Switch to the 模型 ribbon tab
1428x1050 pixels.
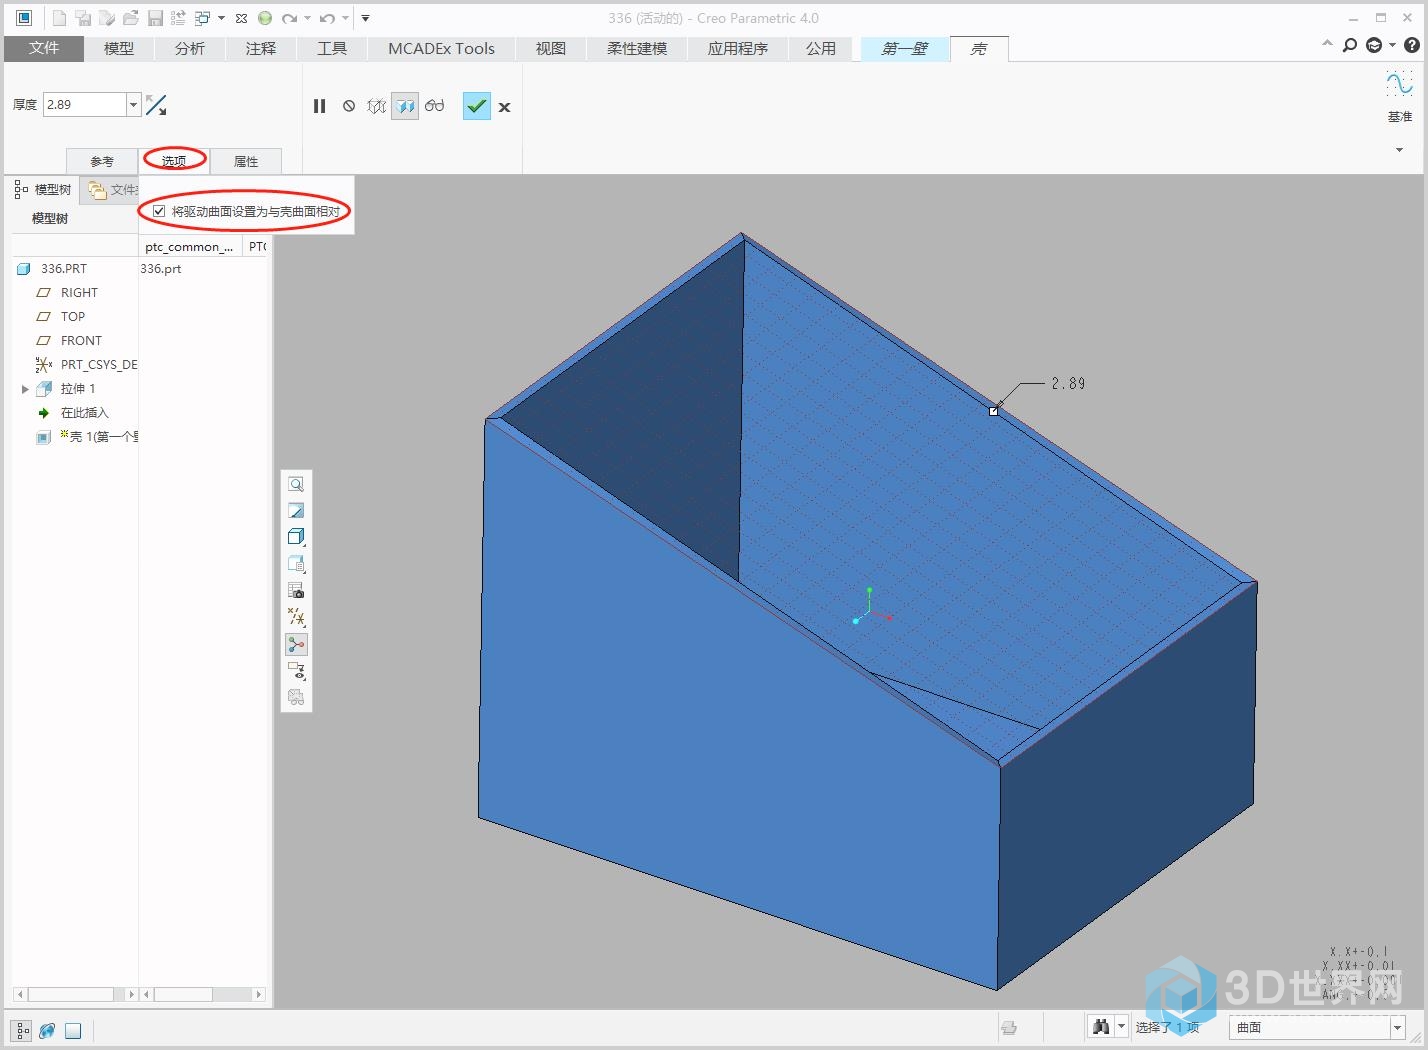pos(119,48)
